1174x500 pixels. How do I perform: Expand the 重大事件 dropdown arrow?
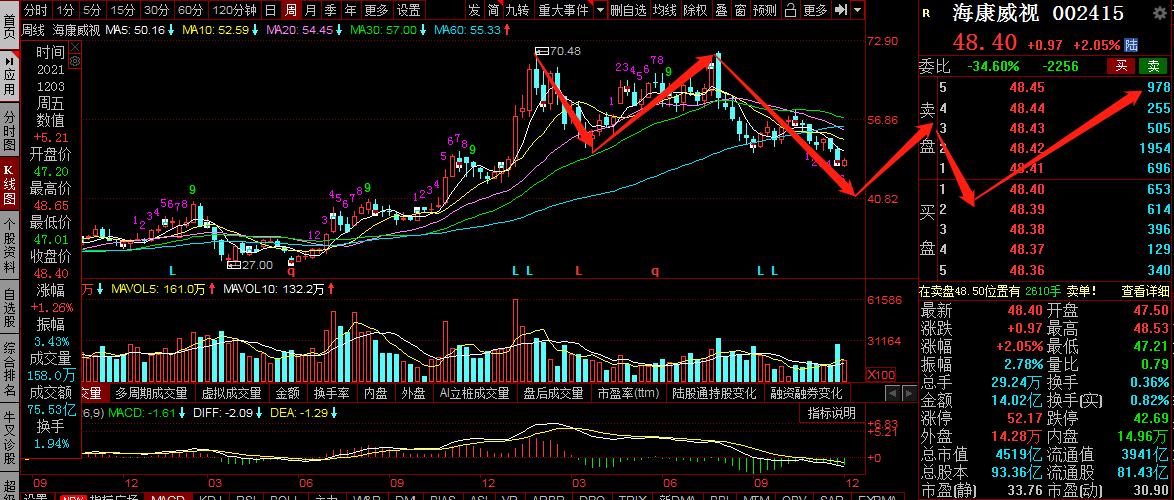click(x=600, y=10)
